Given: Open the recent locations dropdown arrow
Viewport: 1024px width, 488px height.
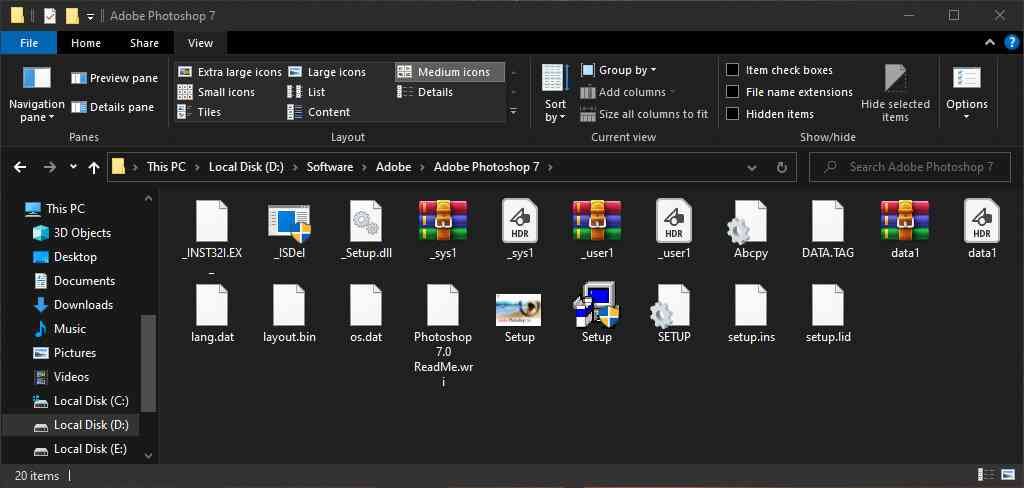Looking at the screenshot, I should 73,167.
